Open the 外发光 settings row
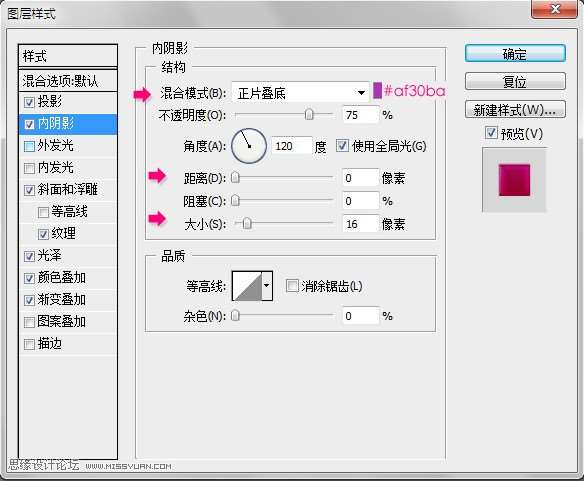The width and height of the screenshot is (584, 481). 68,146
